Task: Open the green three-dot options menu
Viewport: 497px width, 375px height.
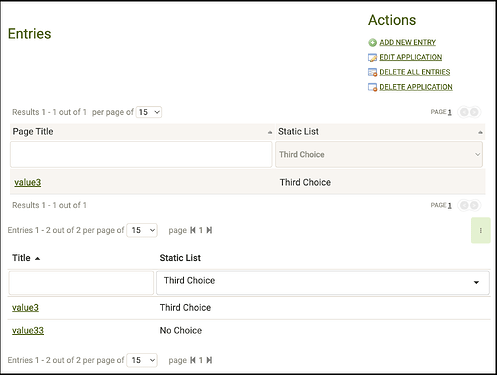Action: [x=481, y=230]
